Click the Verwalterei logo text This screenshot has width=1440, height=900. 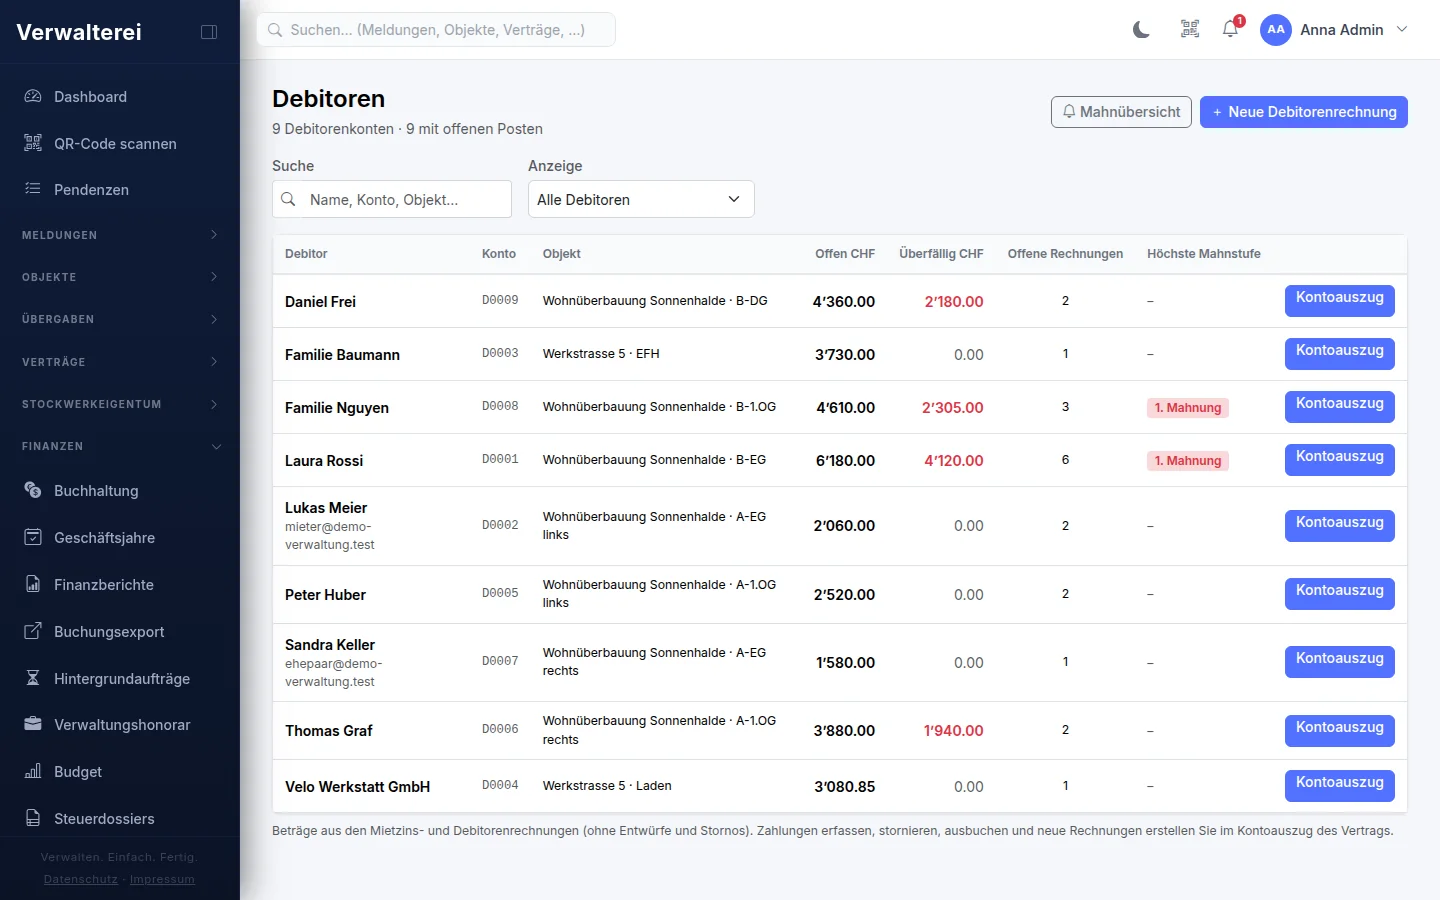pos(79,32)
